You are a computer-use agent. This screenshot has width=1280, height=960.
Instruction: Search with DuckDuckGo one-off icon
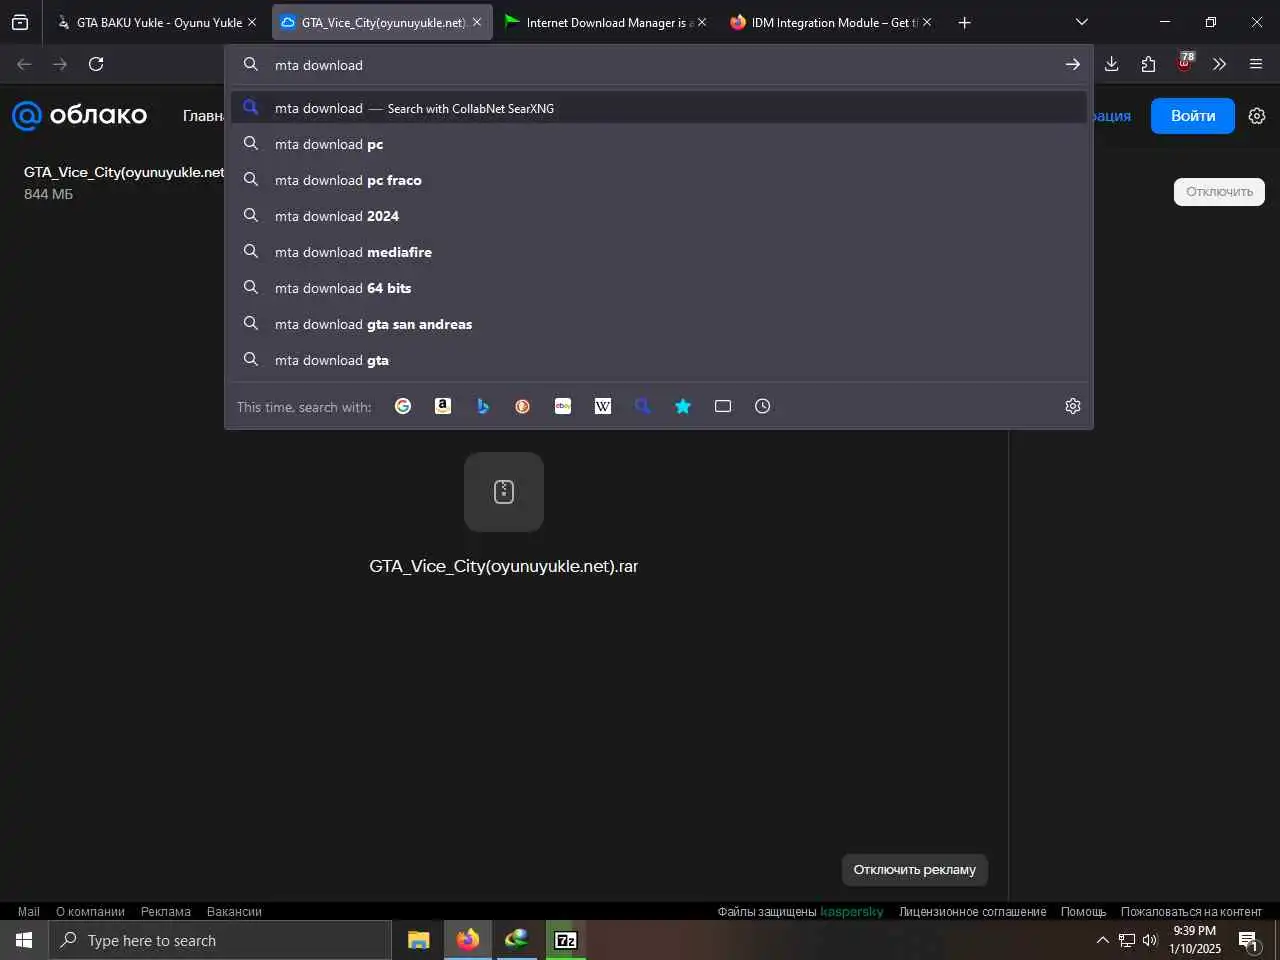coord(523,406)
